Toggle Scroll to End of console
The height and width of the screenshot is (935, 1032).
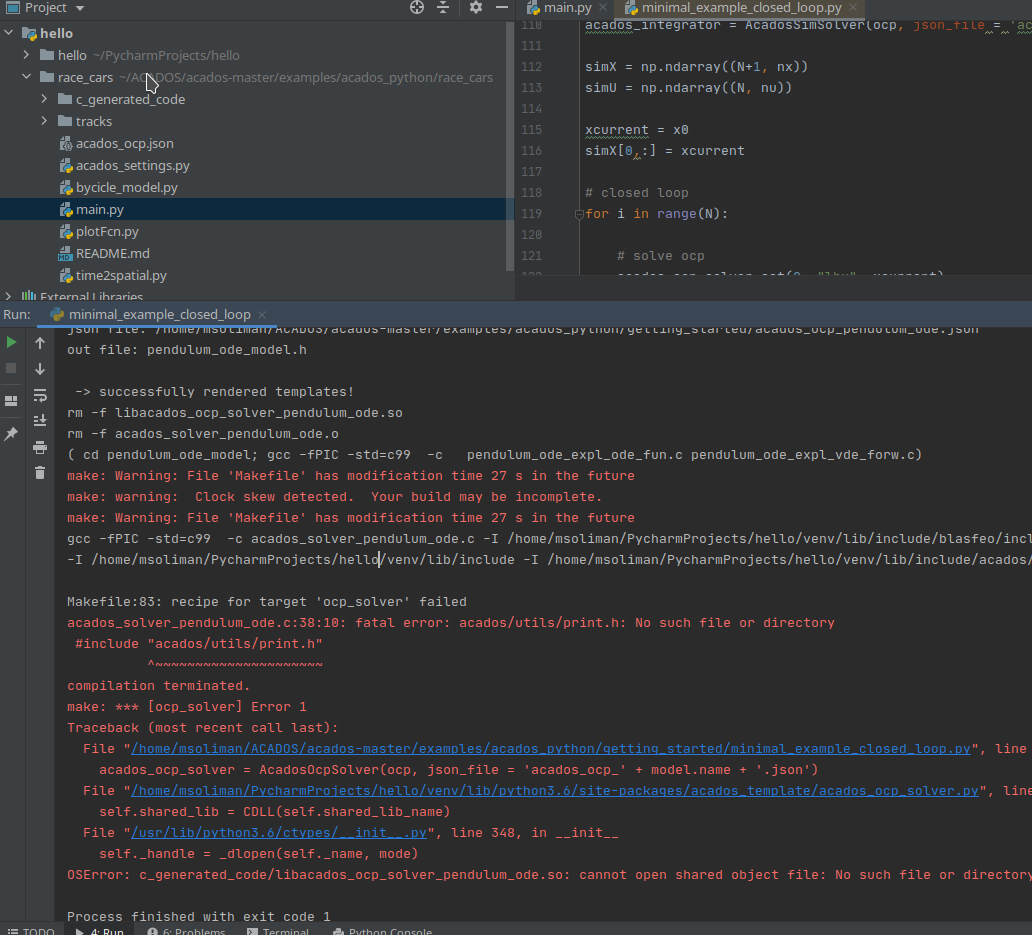tap(40, 420)
